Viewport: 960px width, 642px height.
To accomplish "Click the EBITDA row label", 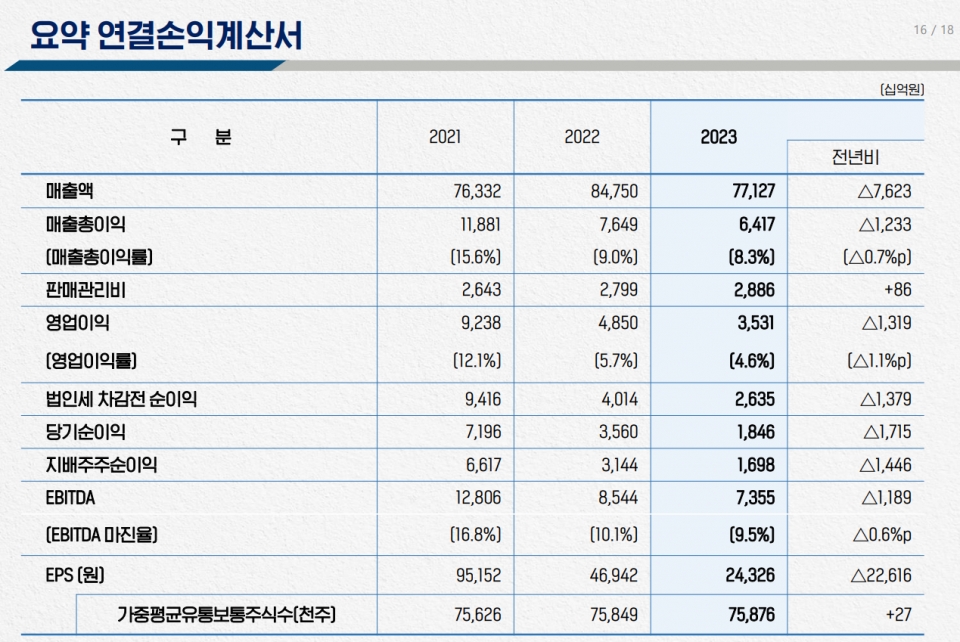I will 70,498.
